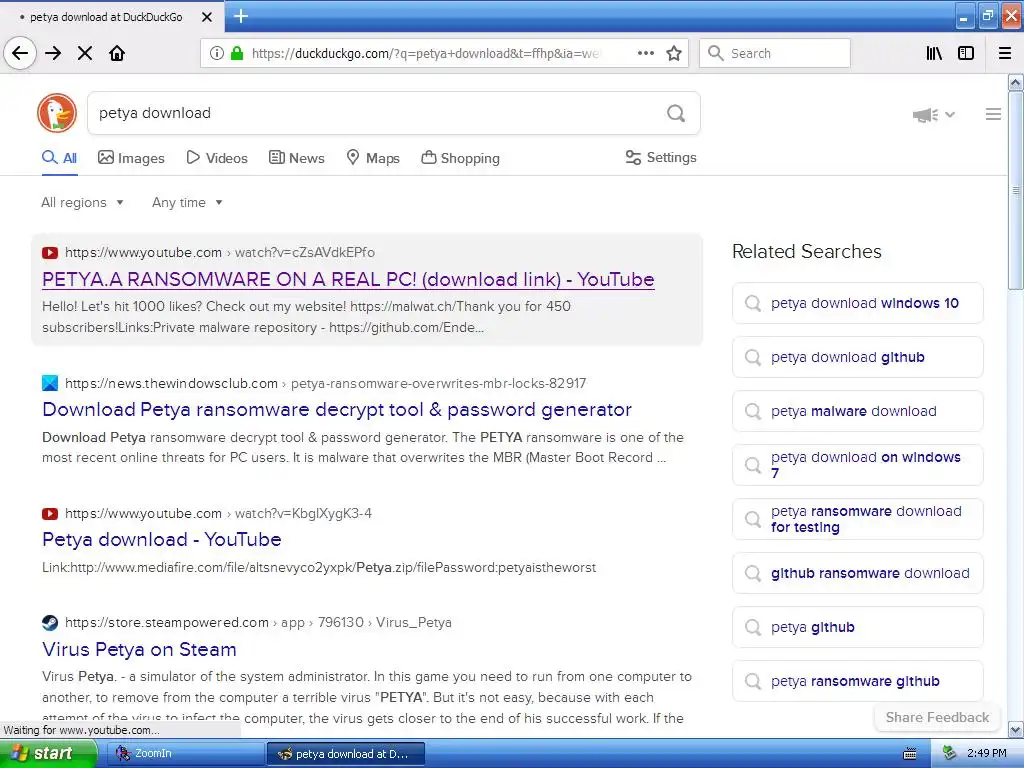The image size is (1024, 768).
Task: Search related: petya ransomware github
Action: (x=857, y=681)
